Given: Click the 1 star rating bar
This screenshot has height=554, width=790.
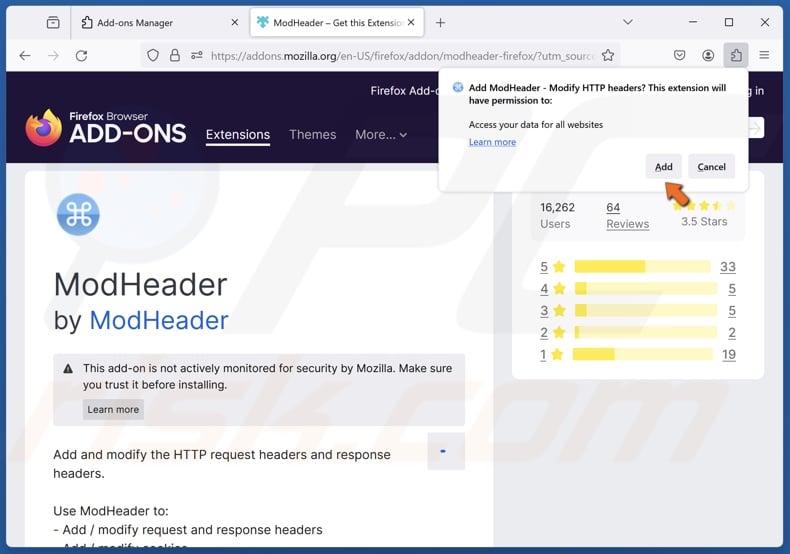Looking at the screenshot, I should 643,355.
